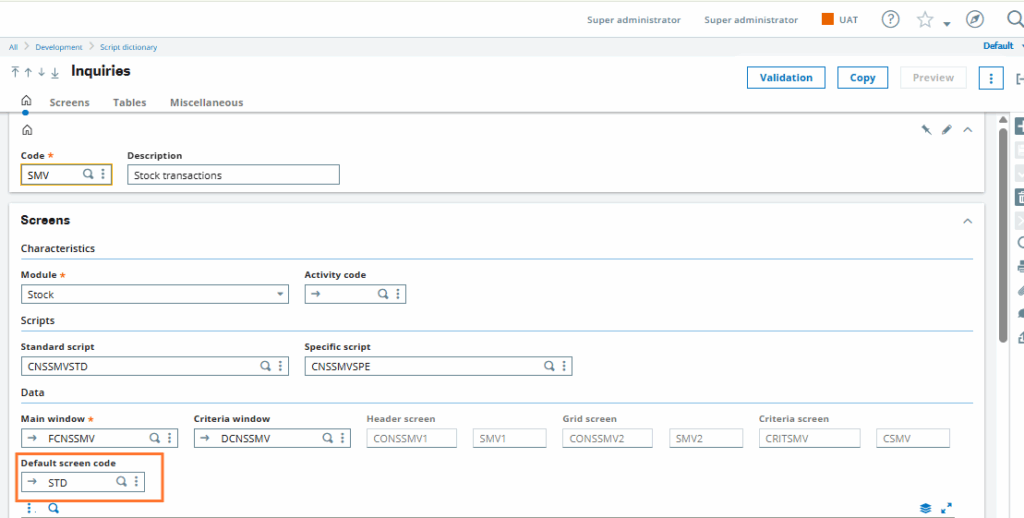Screen dimensions: 1024x518
Task: Click the Validation button
Action: click(786, 78)
